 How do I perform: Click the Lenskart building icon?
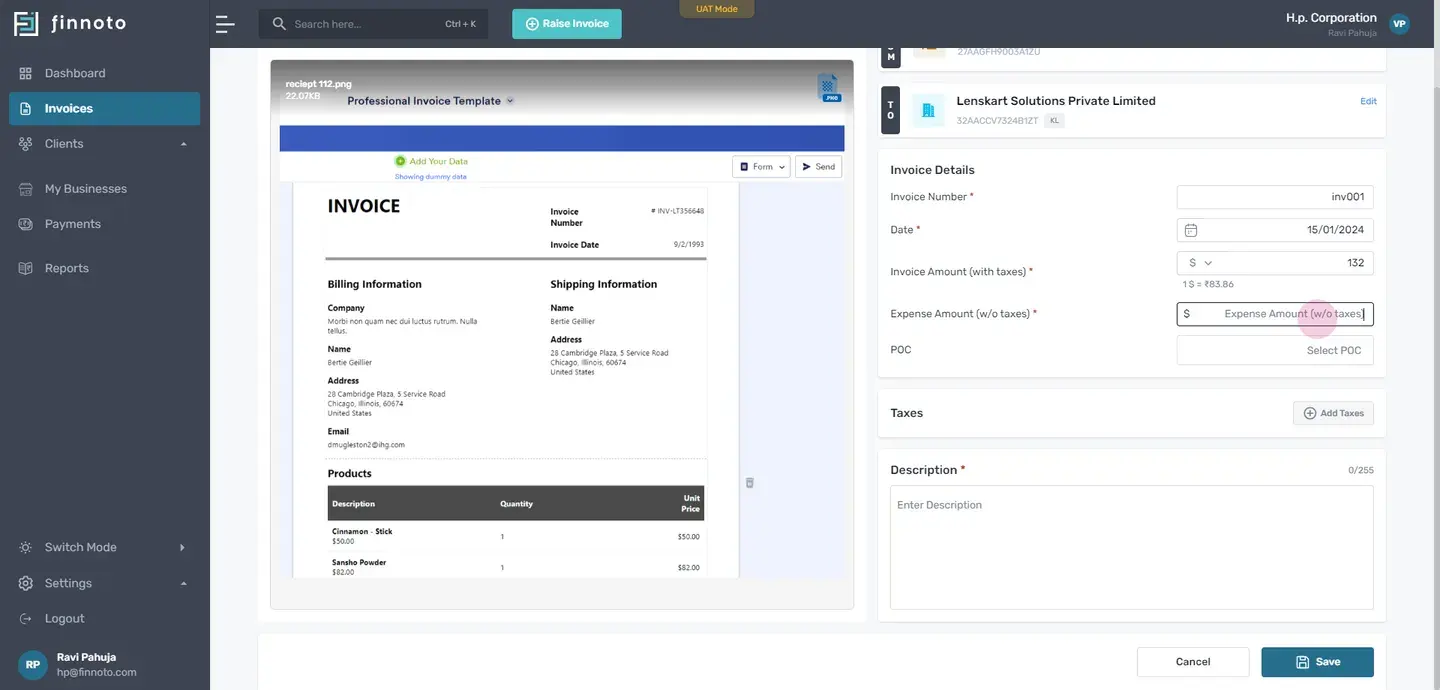(928, 110)
